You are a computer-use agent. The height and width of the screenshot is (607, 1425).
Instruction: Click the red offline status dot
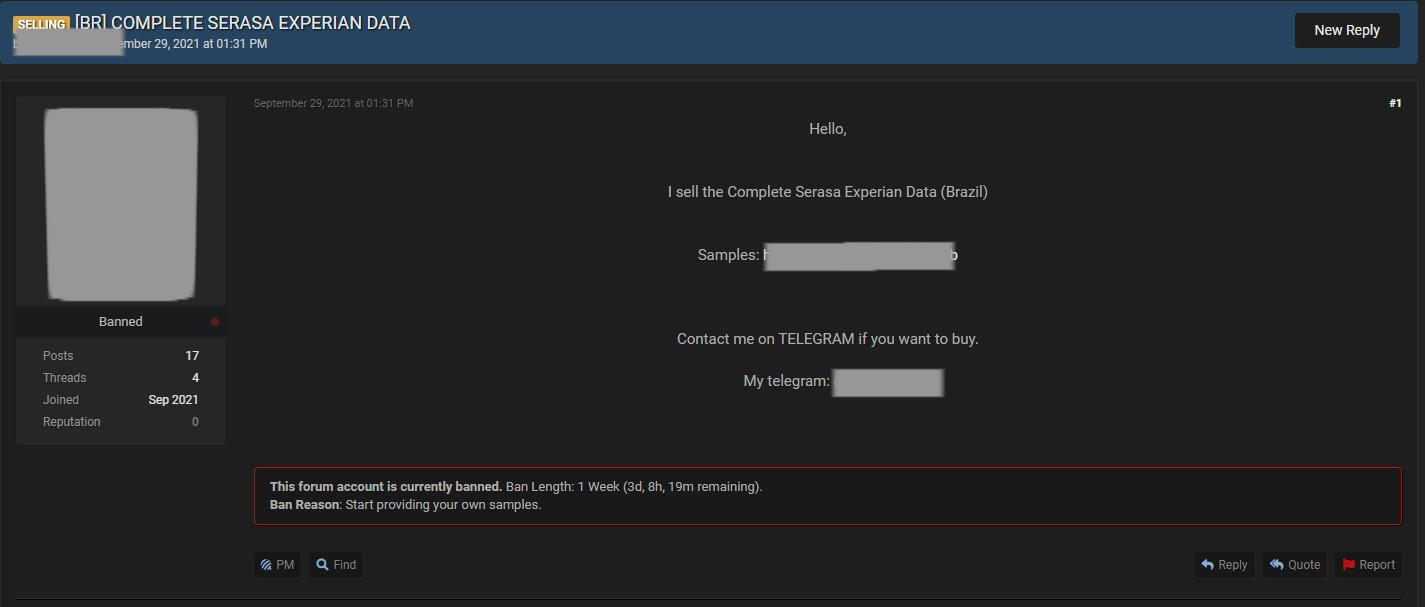click(x=214, y=322)
